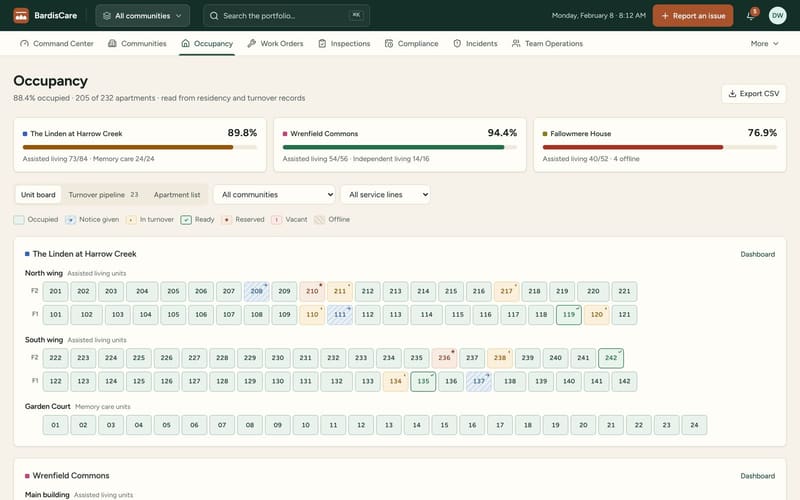Open The Linden at Harrow Creek summary card
This screenshot has height=500, width=800.
[140, 145]
